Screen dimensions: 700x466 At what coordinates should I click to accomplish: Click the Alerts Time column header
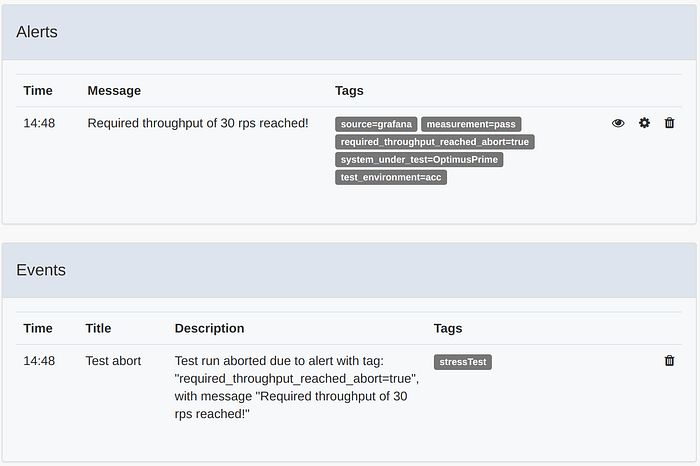coord(38,91)
